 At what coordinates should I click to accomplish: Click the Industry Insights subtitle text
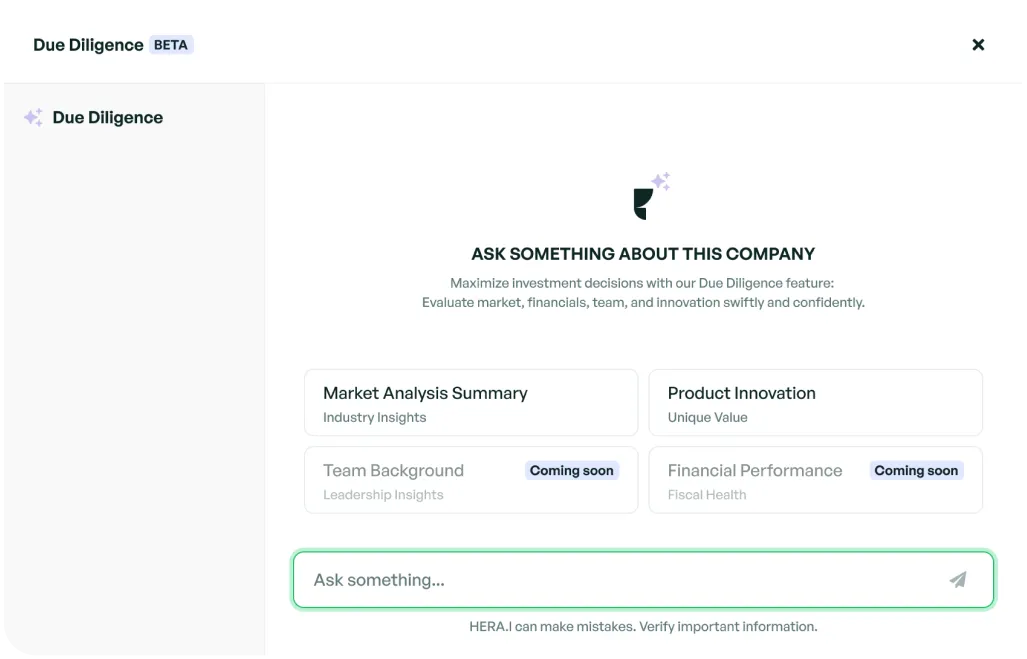click(374, 417)
